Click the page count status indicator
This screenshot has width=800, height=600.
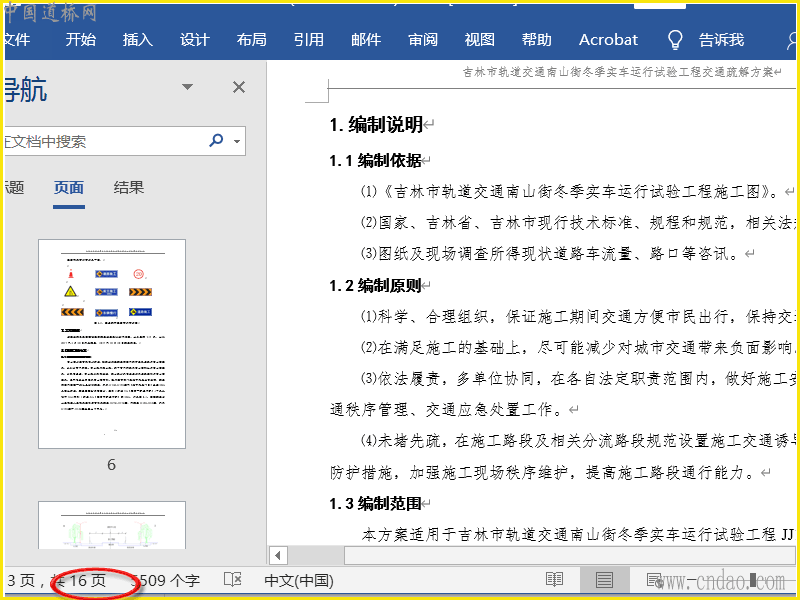(56, 581)
